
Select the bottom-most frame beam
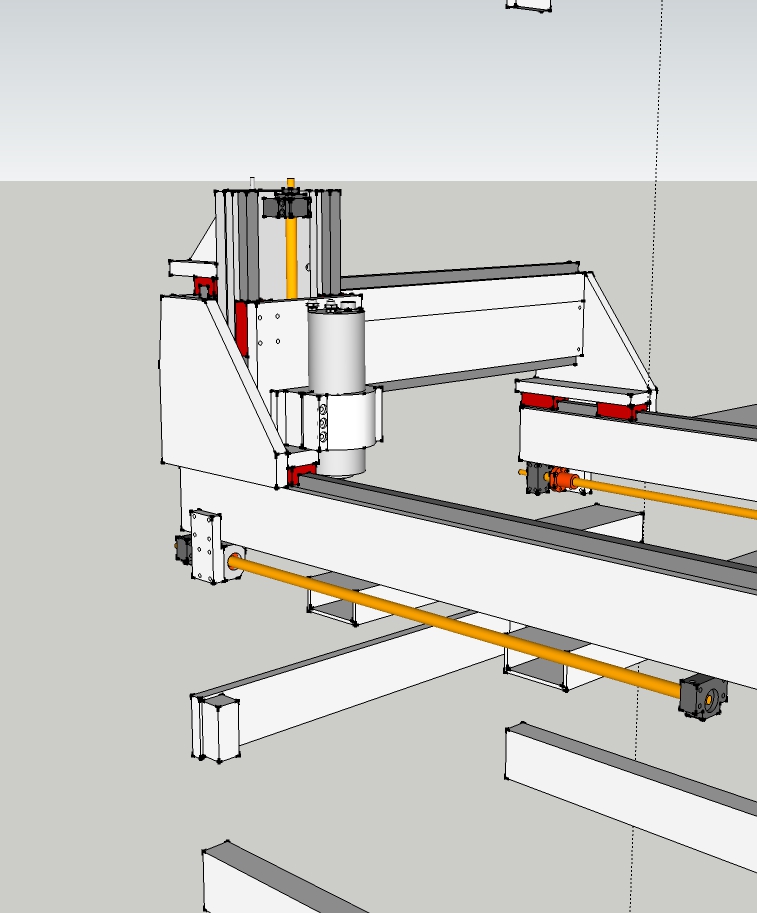coord(280,878)
